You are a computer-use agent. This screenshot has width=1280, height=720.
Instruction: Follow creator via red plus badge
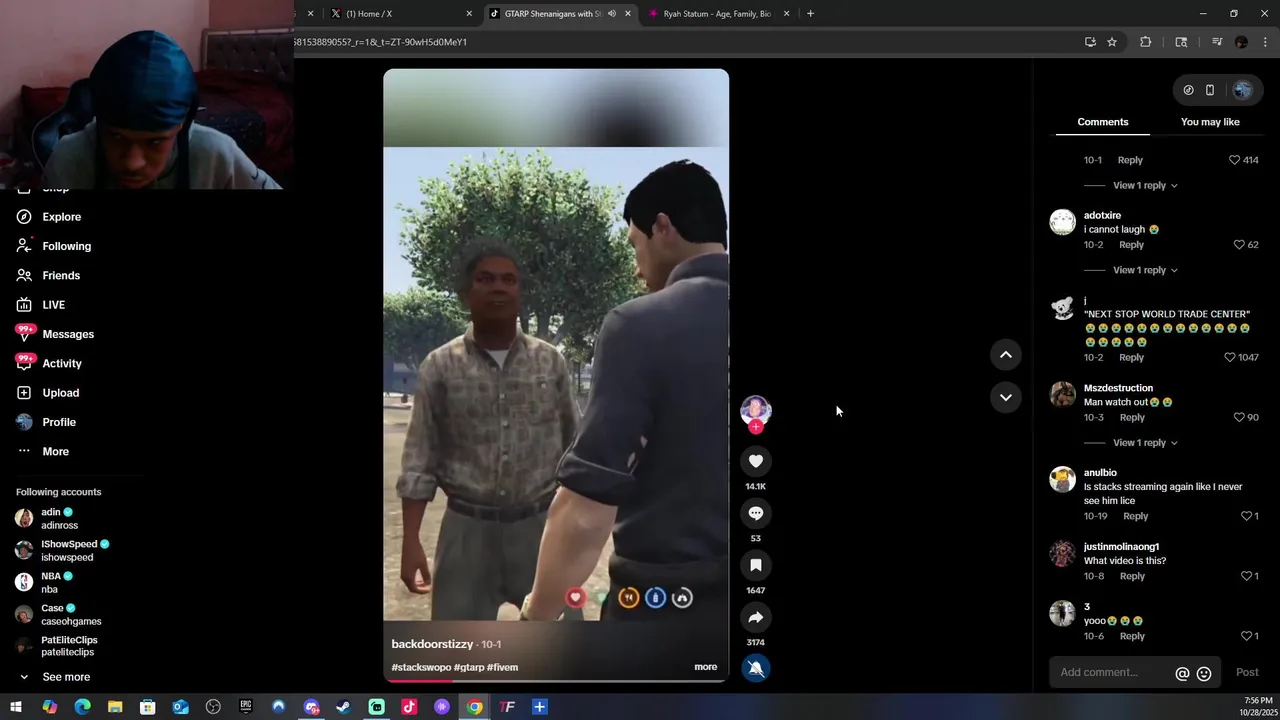(756, 427)
